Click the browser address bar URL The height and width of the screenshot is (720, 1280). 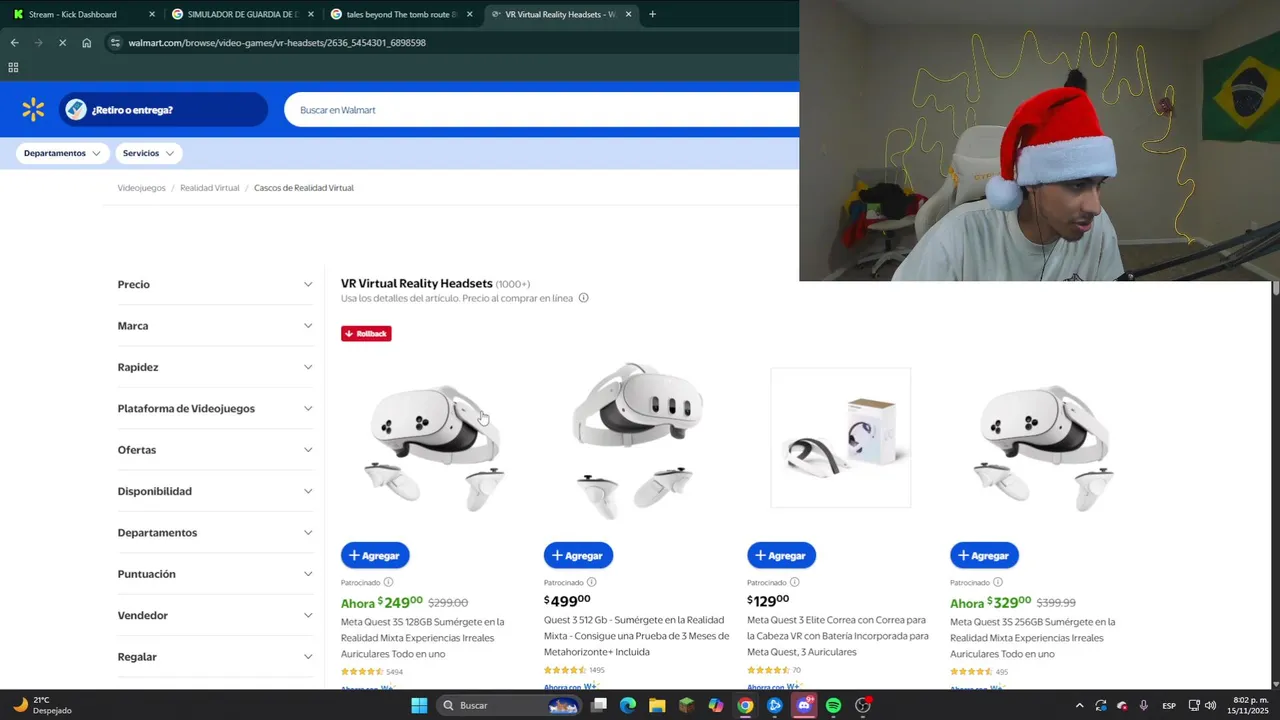[277, 43]
